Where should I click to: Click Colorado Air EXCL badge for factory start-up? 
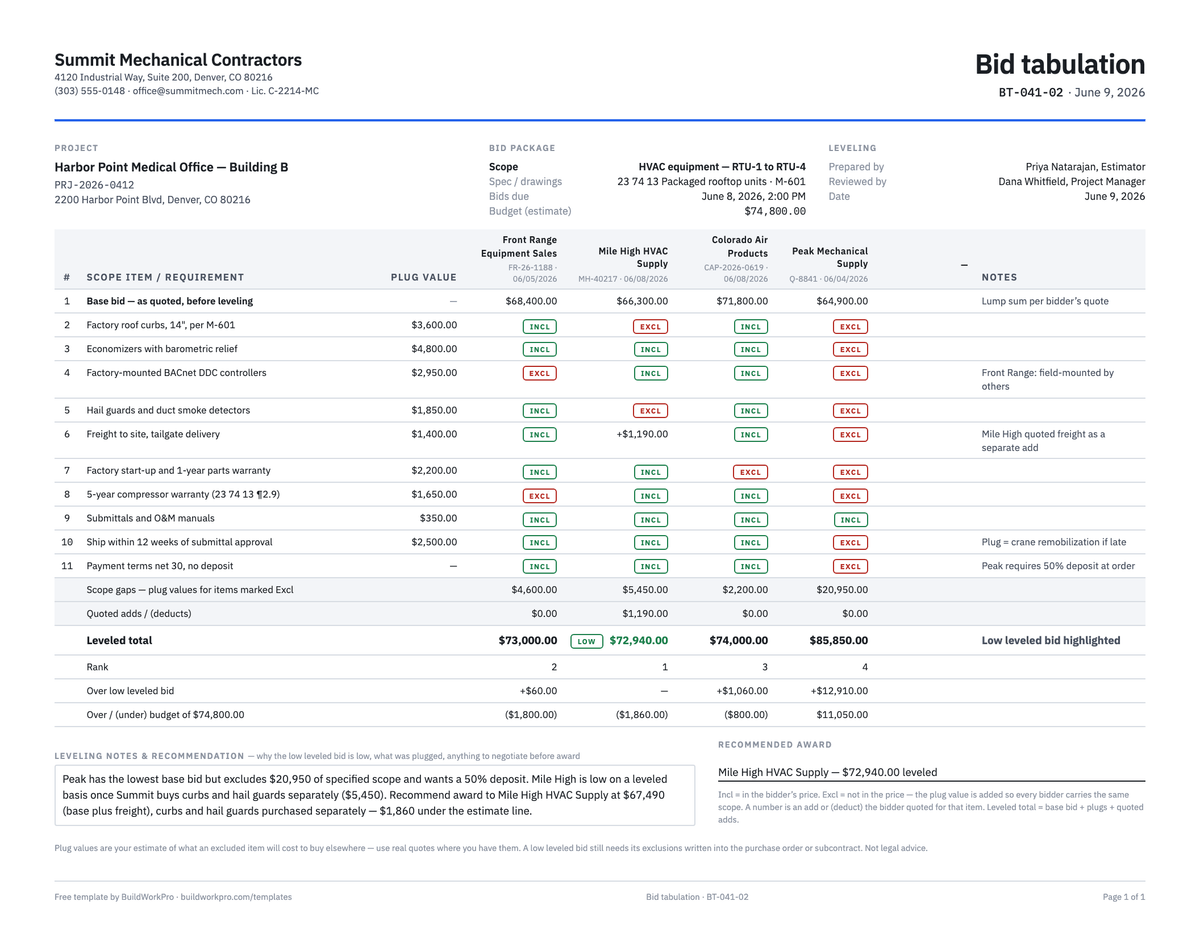(x=751, y=472)
